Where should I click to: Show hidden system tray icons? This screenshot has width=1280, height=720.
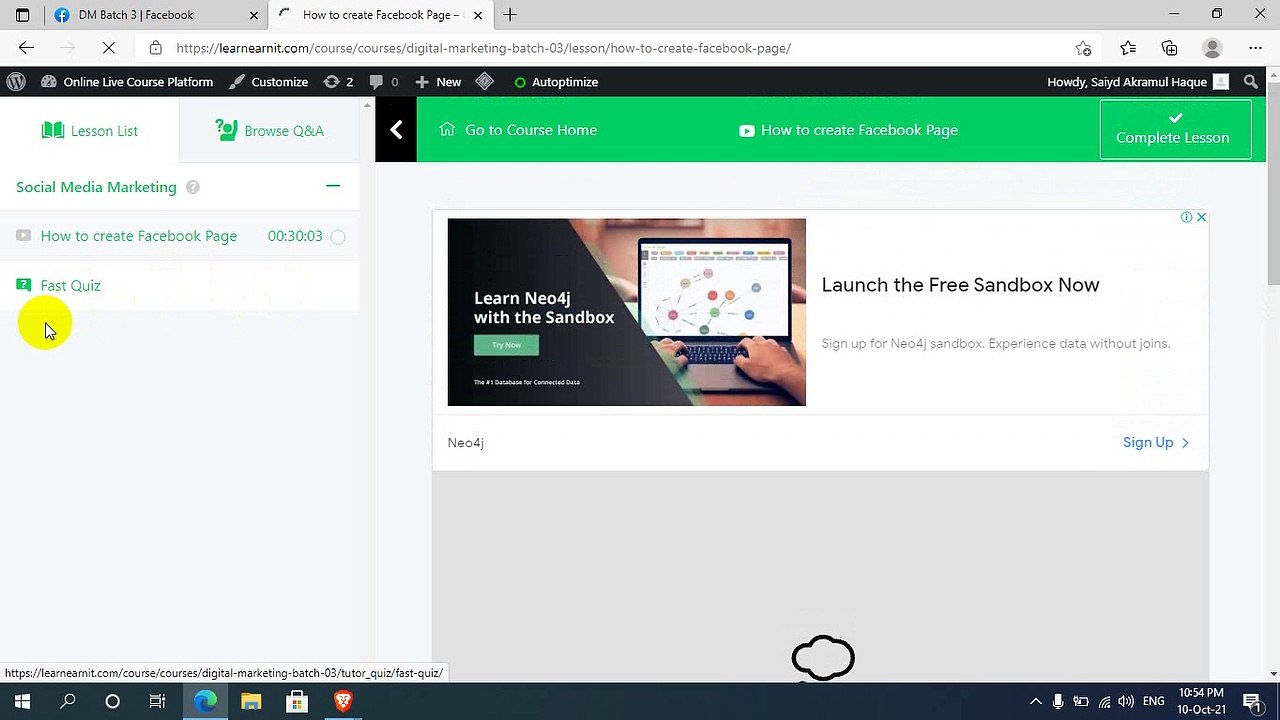coord(1035,701)
